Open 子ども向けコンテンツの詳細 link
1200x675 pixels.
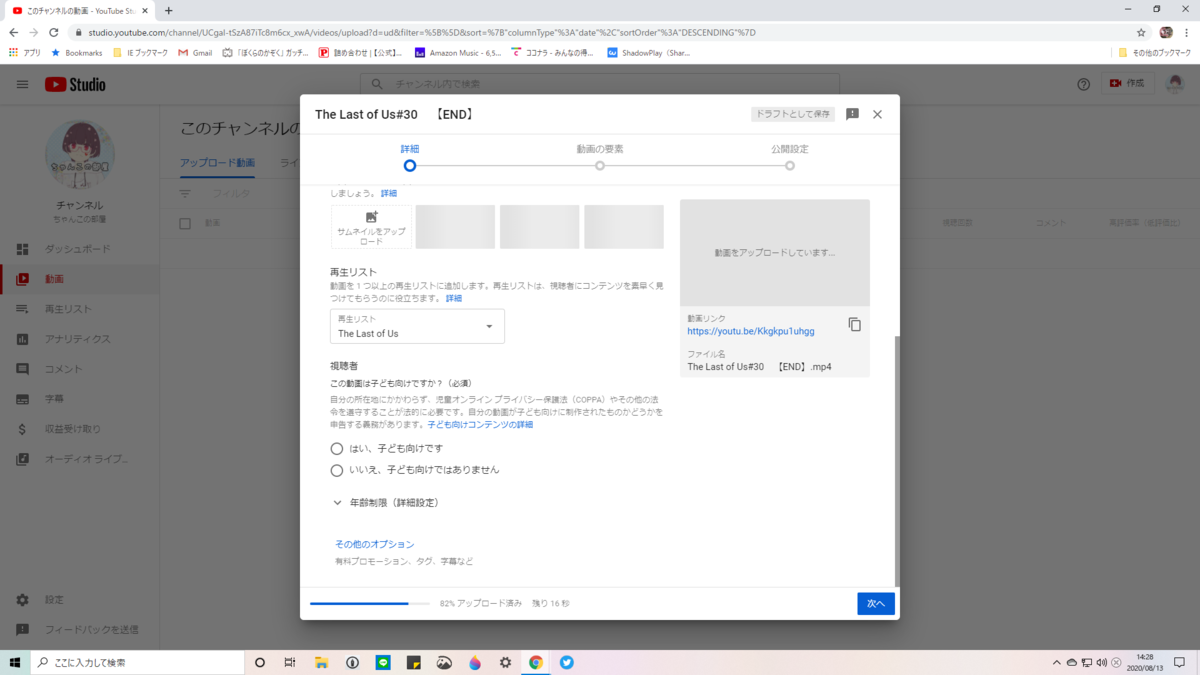point(480,425)
